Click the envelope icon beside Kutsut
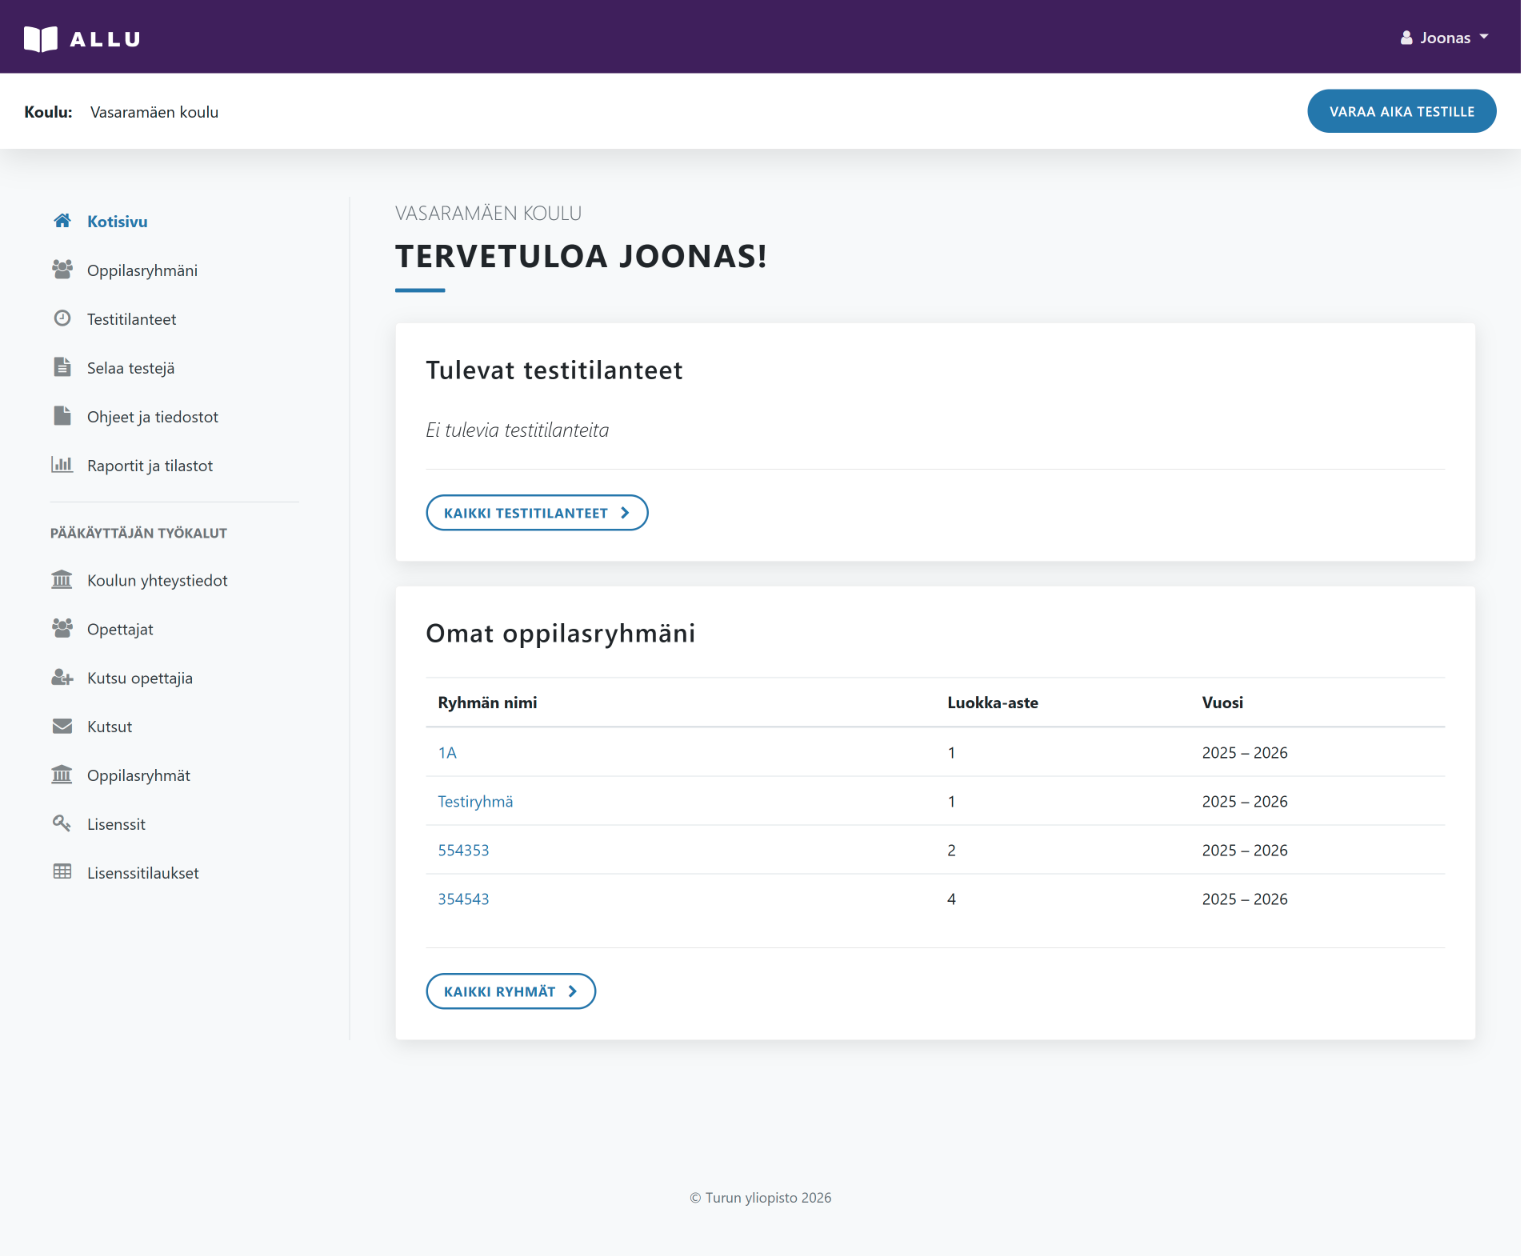1521x1256 pixels. point(62,726)
